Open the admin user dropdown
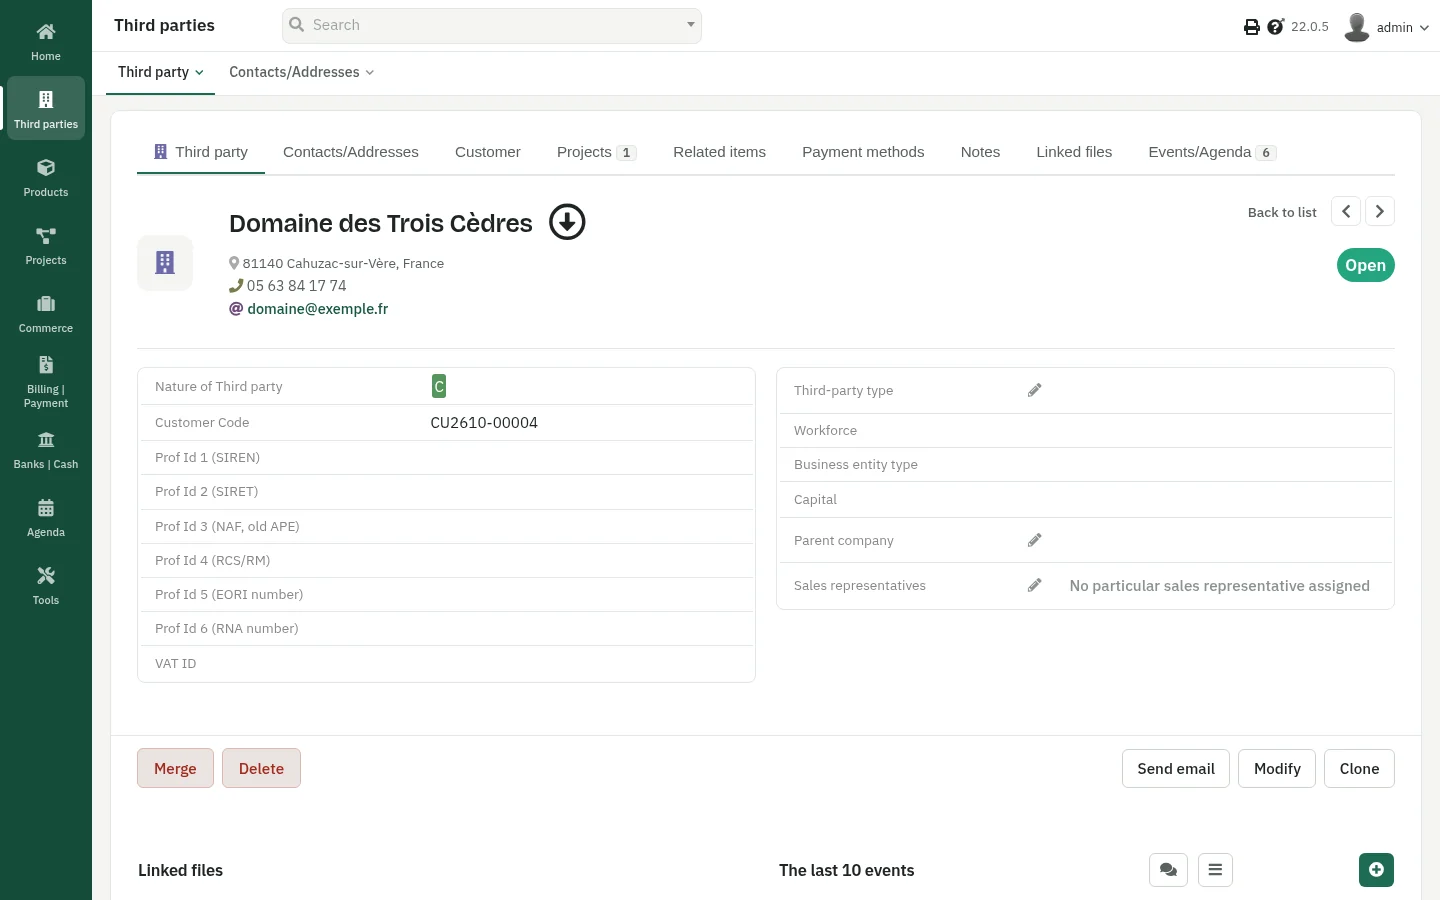 tap(1387, 27)
